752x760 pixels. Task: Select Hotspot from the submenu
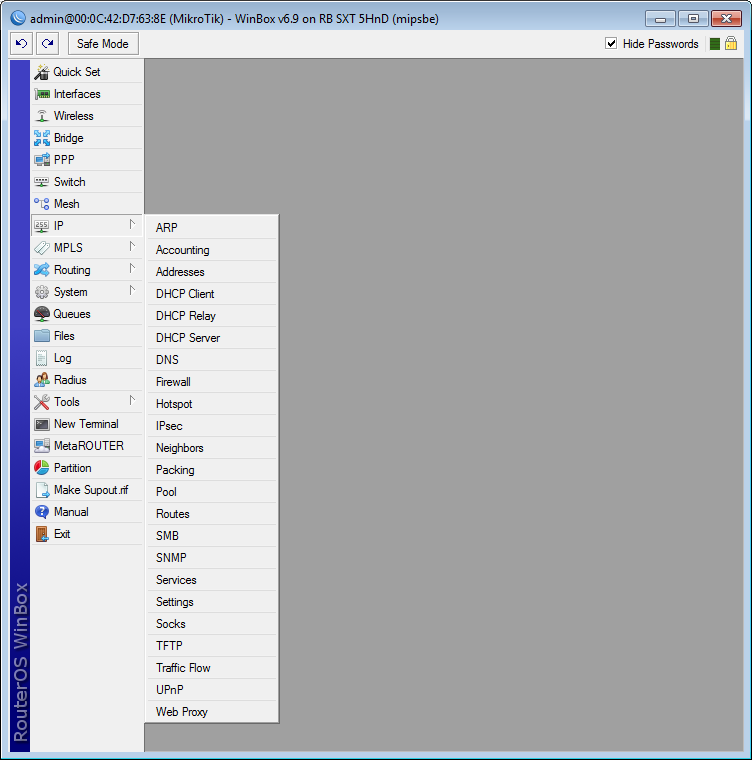pyautogui.click(x=212, y=404)
